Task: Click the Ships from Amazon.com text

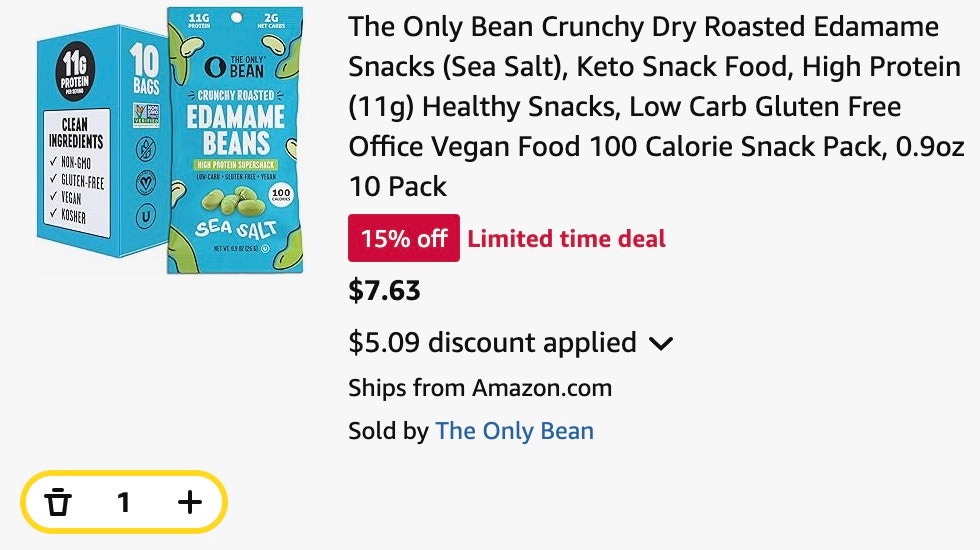Action: coord(480,388)
